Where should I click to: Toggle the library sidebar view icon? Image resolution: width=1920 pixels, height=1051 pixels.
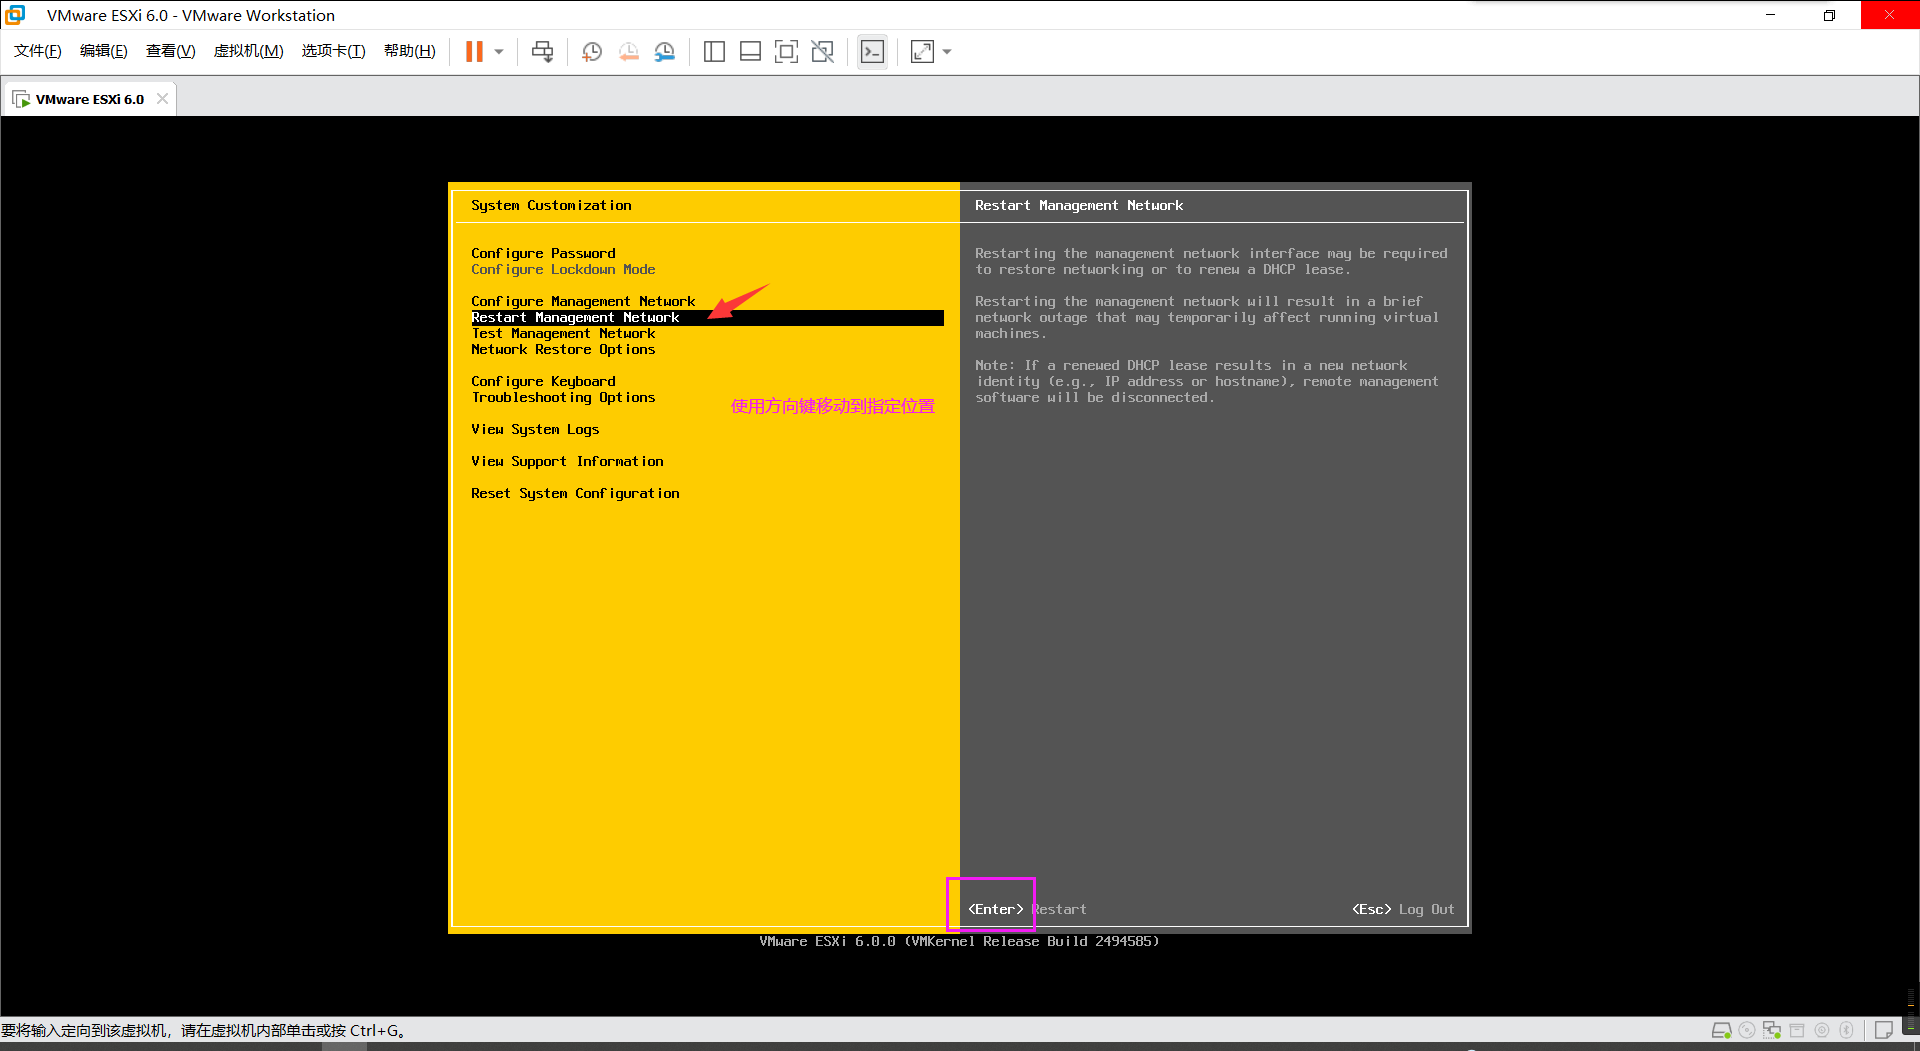coord(714,52)
